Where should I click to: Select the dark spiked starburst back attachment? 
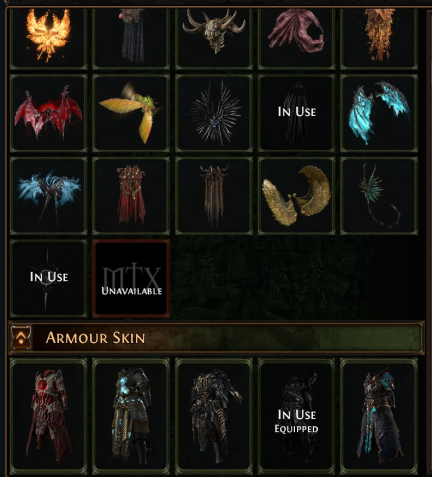tap(214, 113)
